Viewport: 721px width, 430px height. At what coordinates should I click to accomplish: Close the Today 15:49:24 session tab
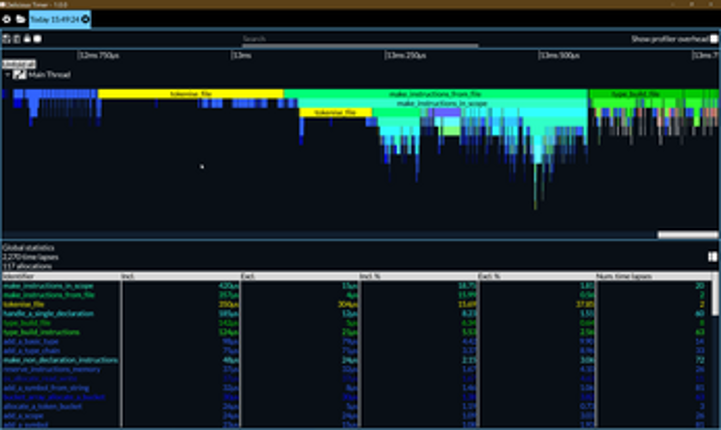pos(85,19)
